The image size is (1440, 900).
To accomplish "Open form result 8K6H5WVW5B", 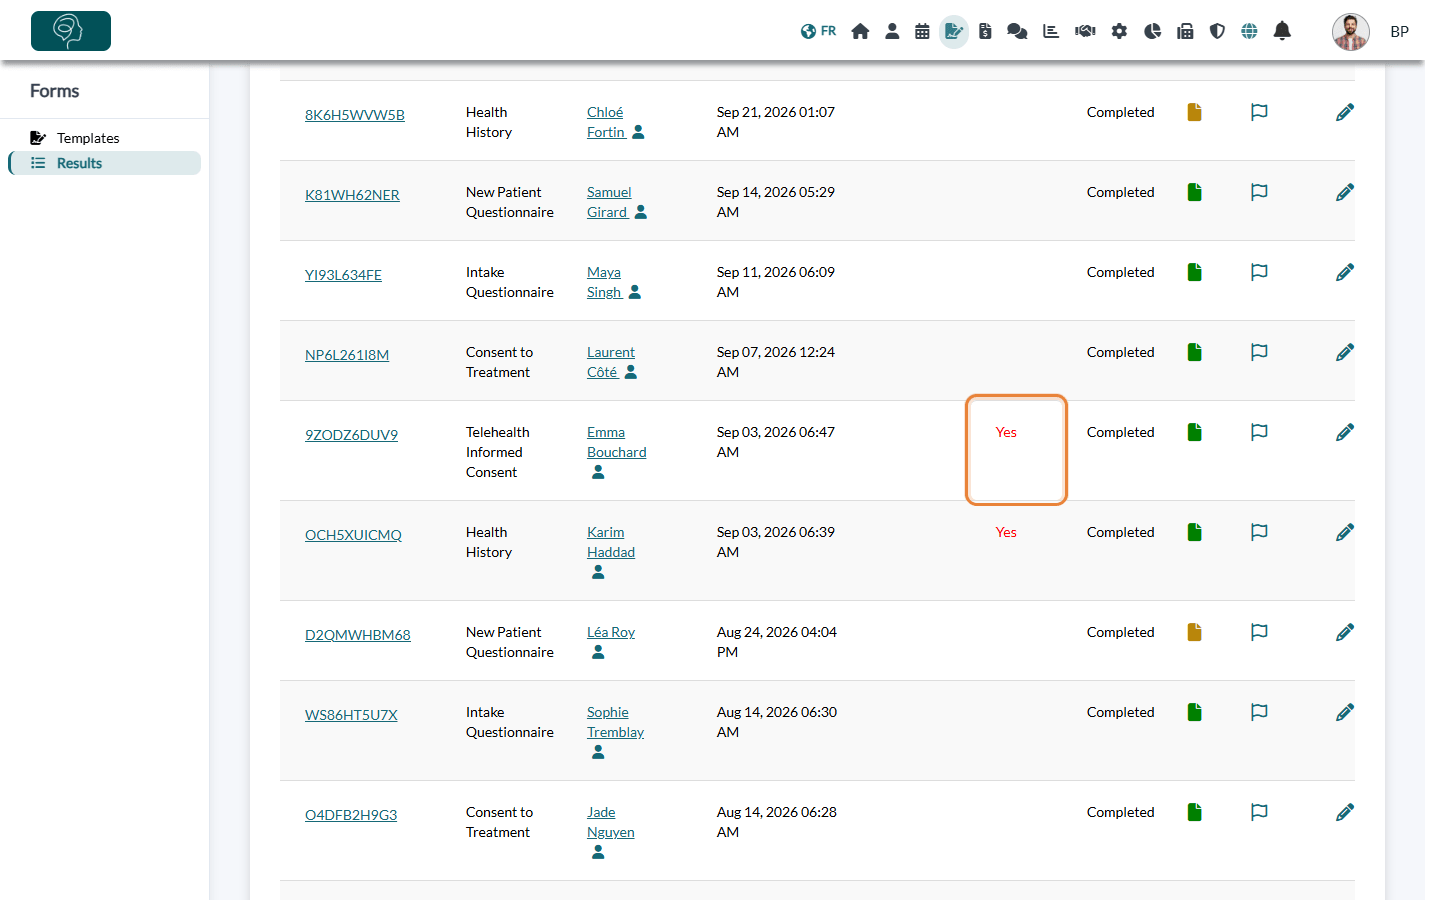I will pos(355,115).
